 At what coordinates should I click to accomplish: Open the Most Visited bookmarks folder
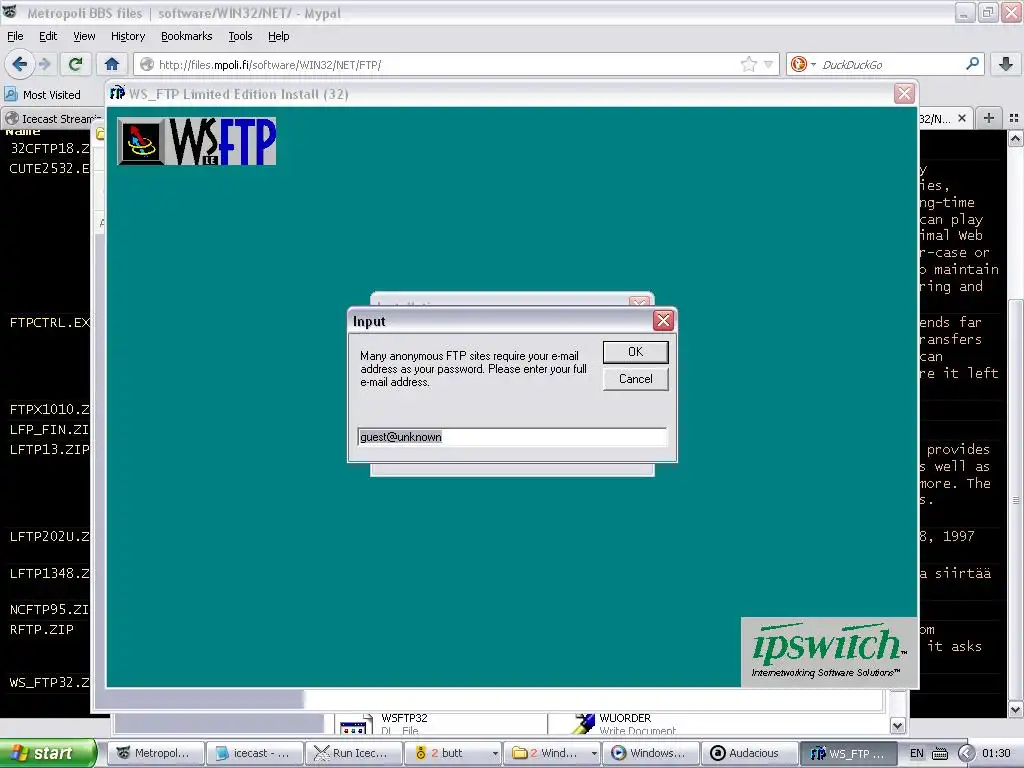pos(43,95)
